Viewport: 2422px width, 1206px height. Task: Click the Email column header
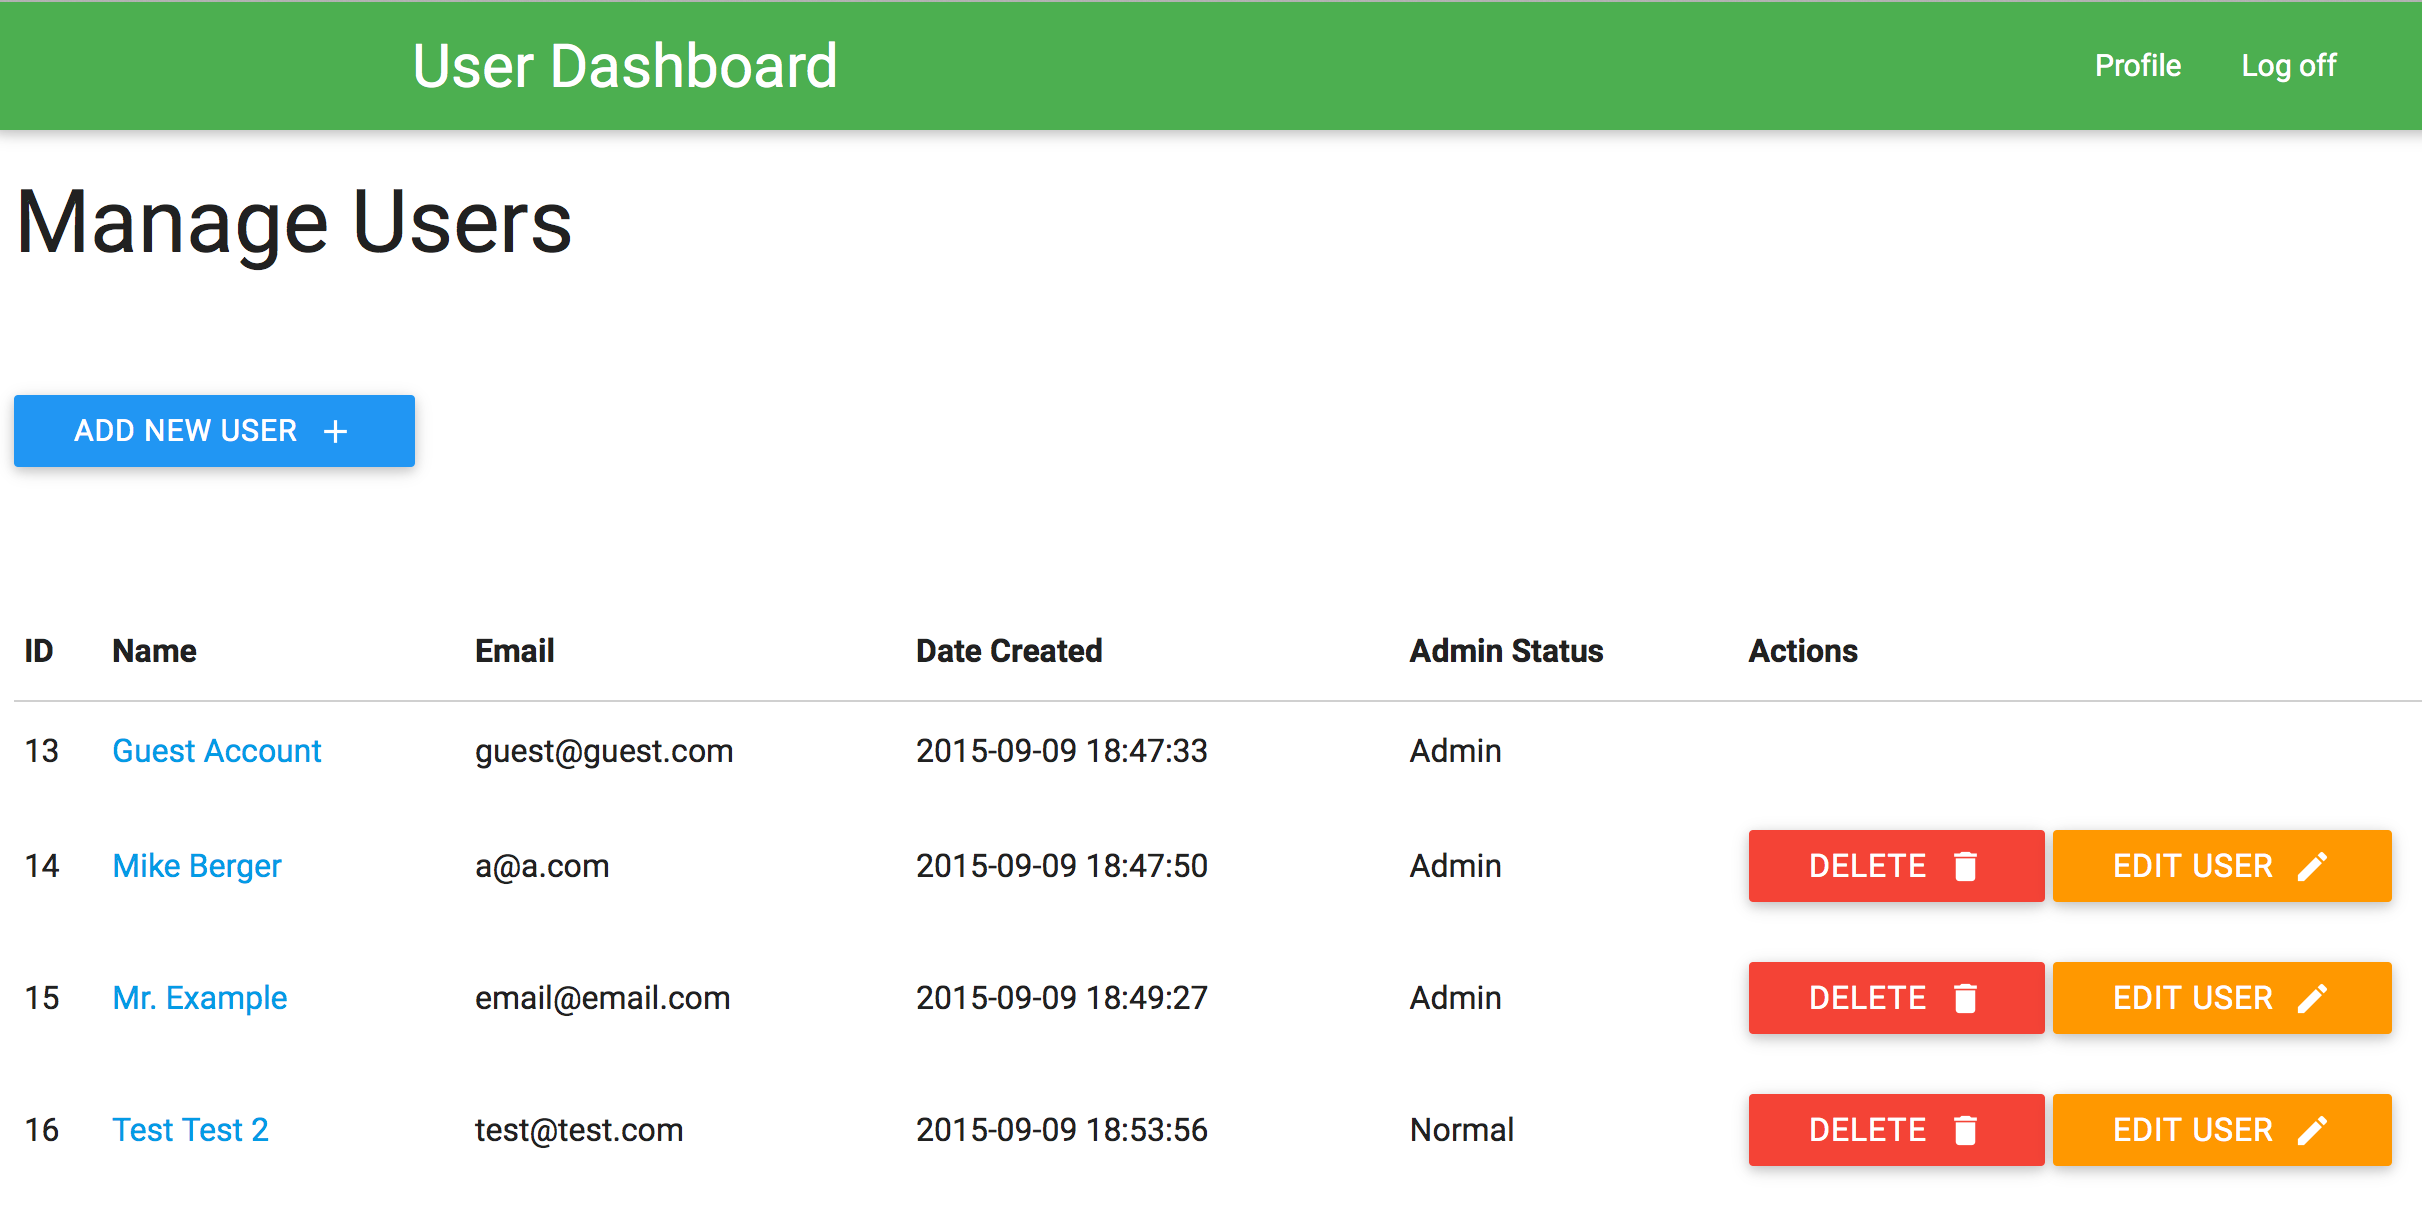(514, 651)
